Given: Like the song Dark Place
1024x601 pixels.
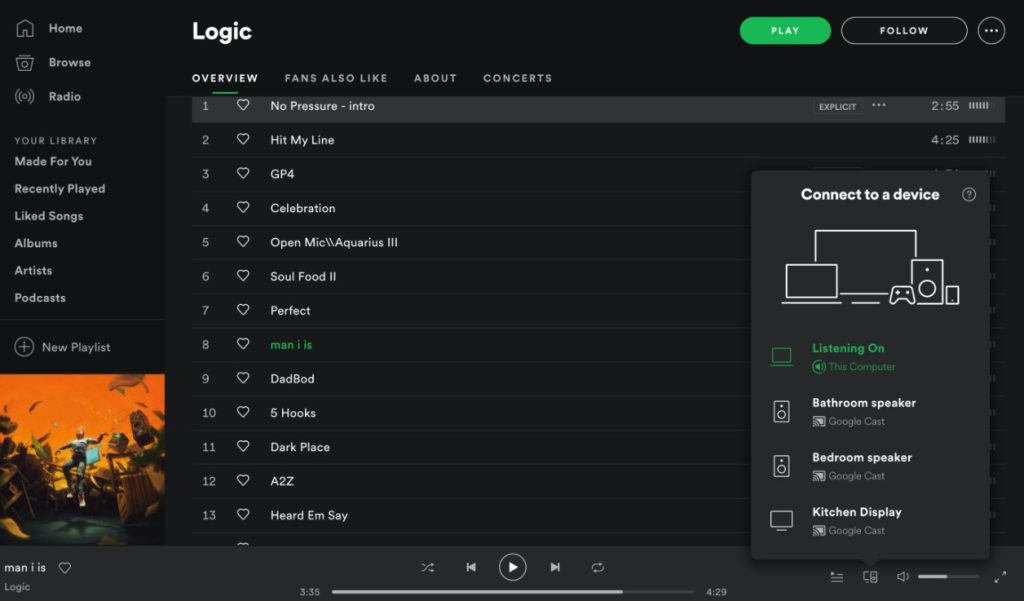Looking at the screenshot, I should click(243, 446).
